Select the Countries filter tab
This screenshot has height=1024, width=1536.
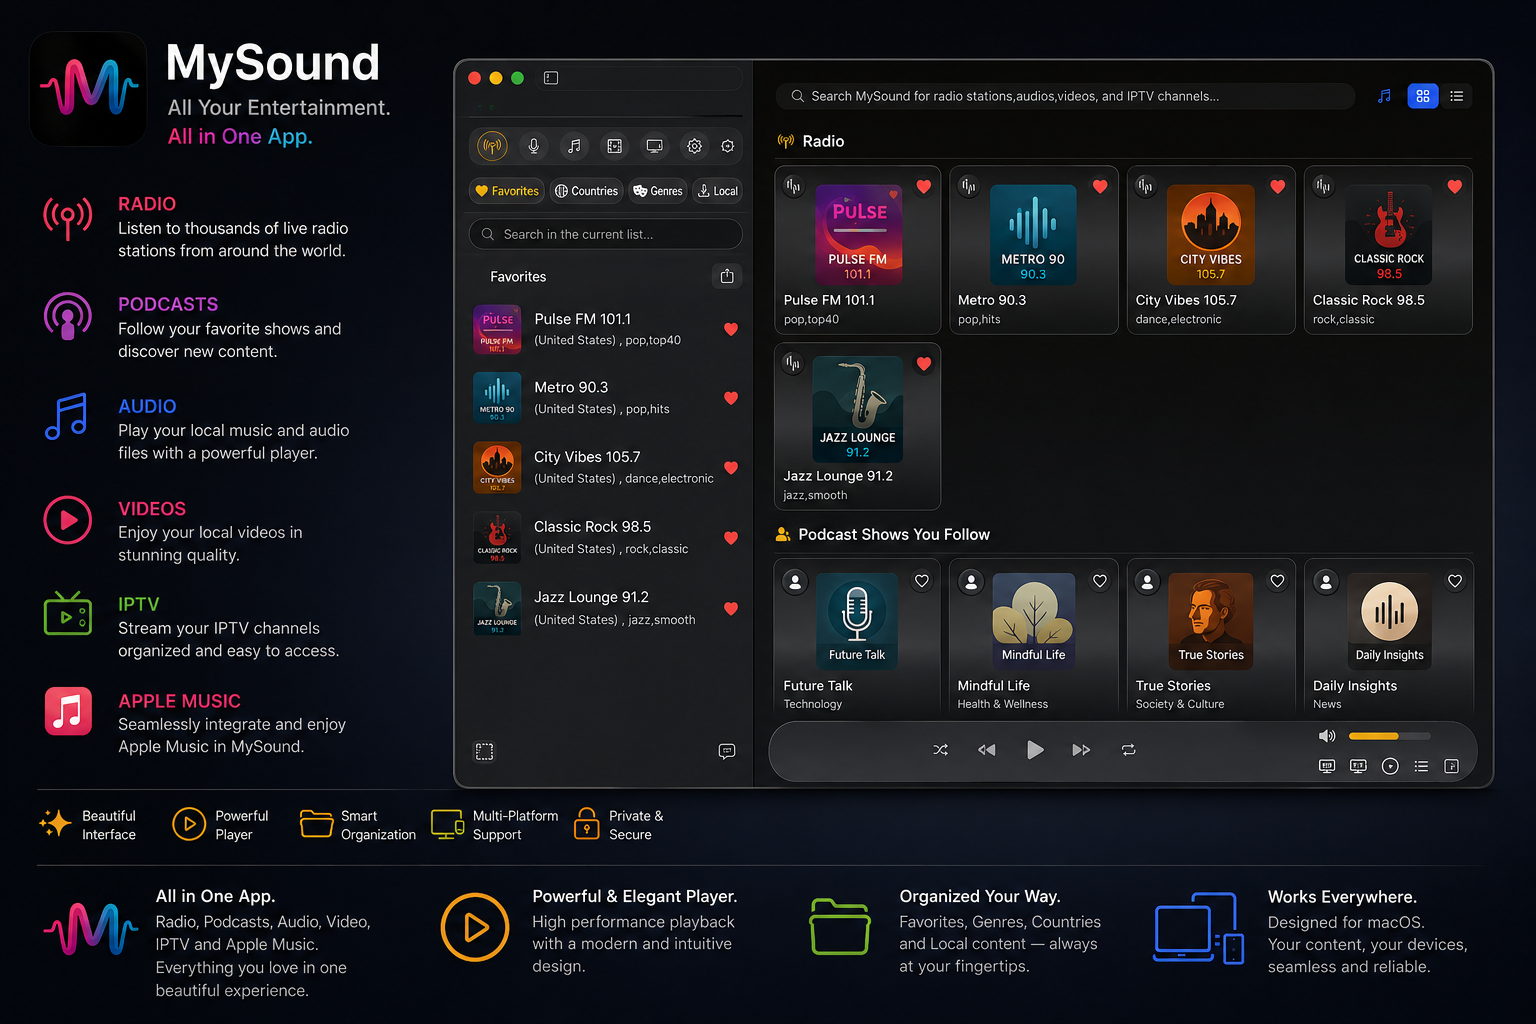587,191
